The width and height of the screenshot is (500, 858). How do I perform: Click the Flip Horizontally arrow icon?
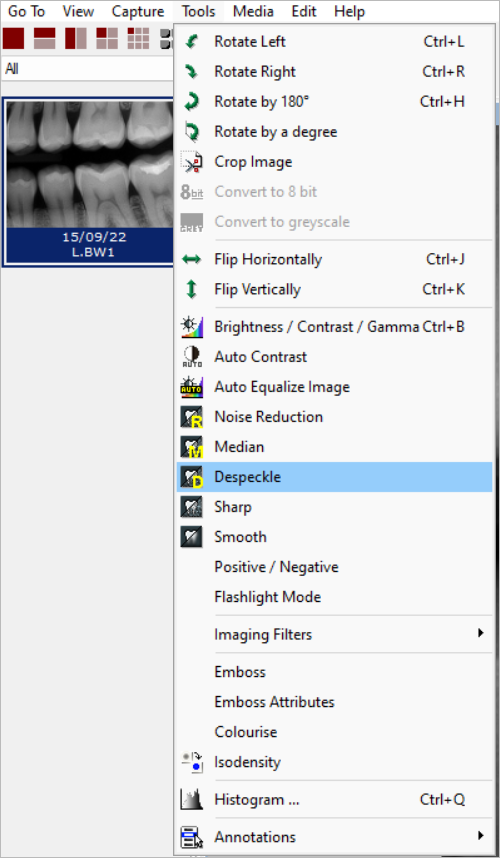tap(191, 259)
